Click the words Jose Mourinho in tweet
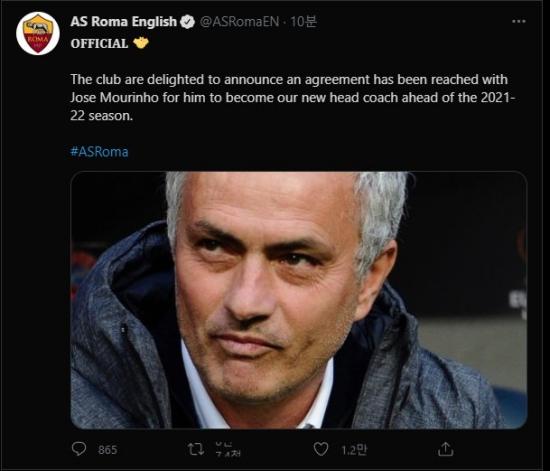Screen dimensions: 550x471 [x=115, y=97]
